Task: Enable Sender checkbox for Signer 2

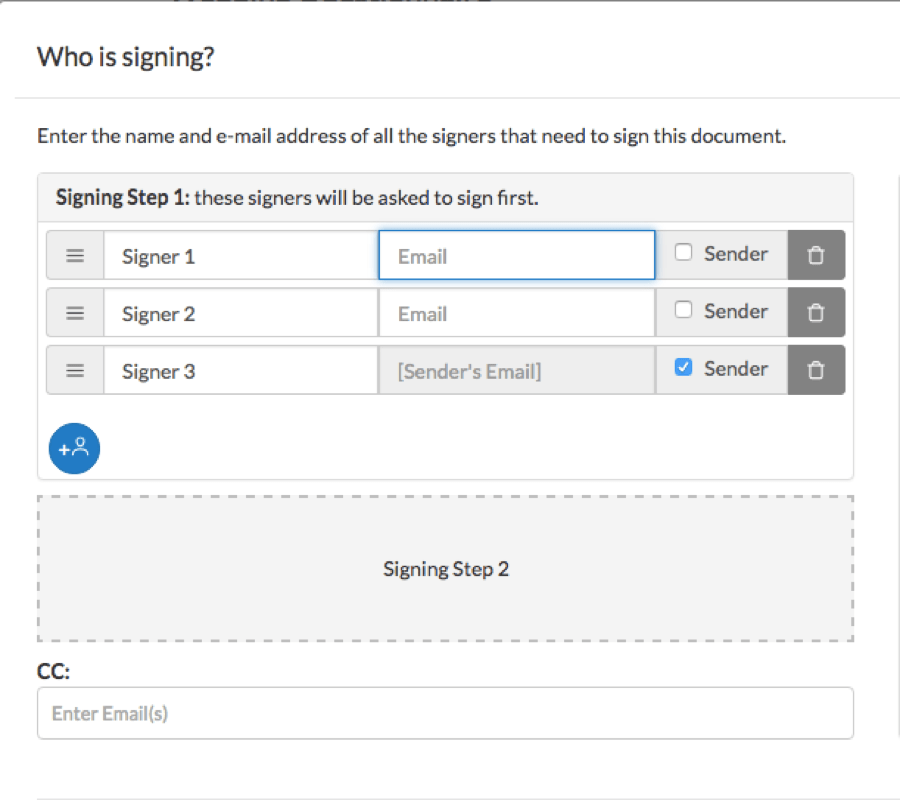Action: click(684, 310)
